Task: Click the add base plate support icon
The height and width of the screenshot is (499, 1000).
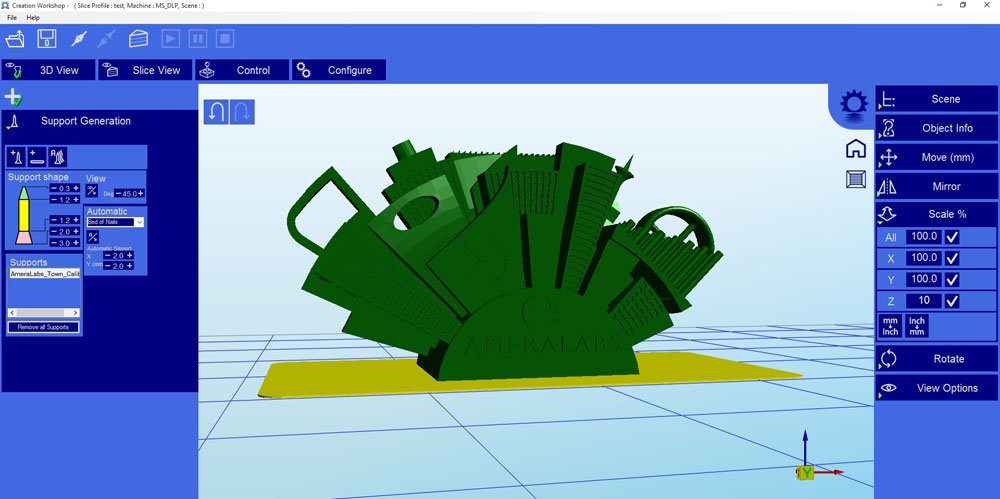Action: click(37, 157)
